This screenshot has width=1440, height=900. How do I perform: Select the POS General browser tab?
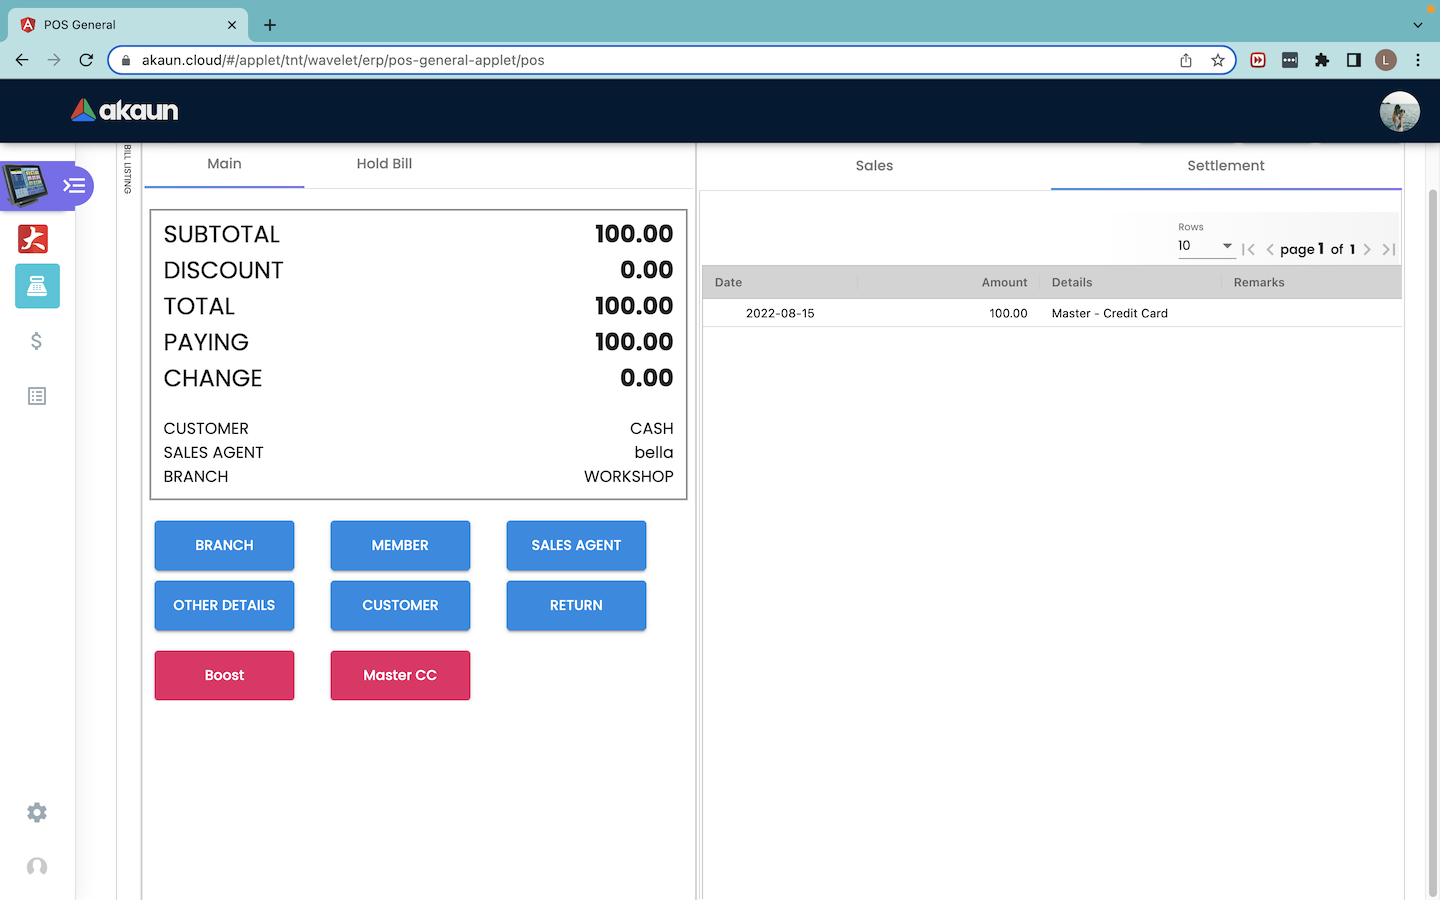tap(127, 25)
